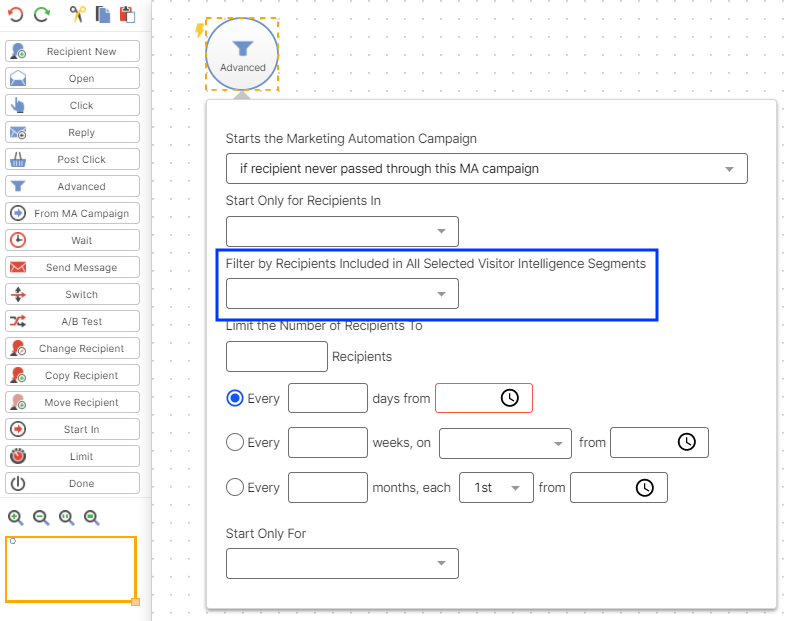795x621 pixels.
Task: Select the Advanced funnel node on canvas
Action: (x=242, y=54)
